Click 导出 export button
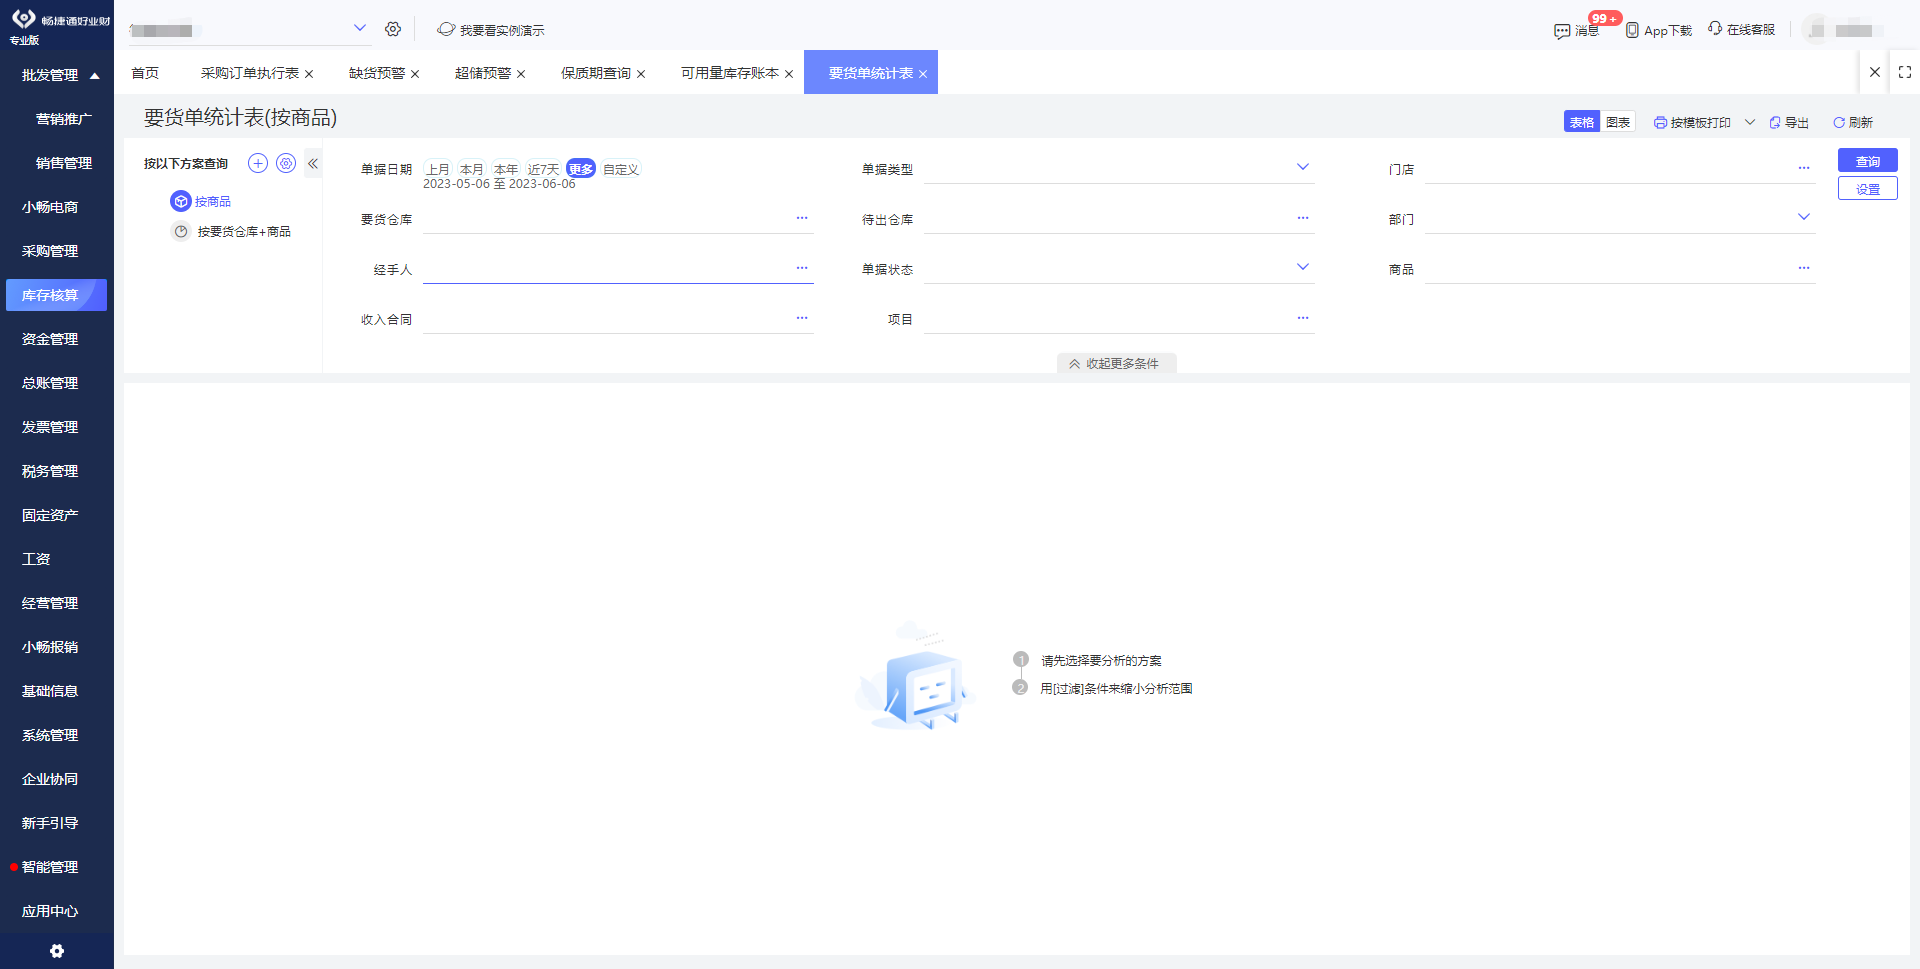The width and height of the screenshot is (1920, 969). pos(1789,122)
